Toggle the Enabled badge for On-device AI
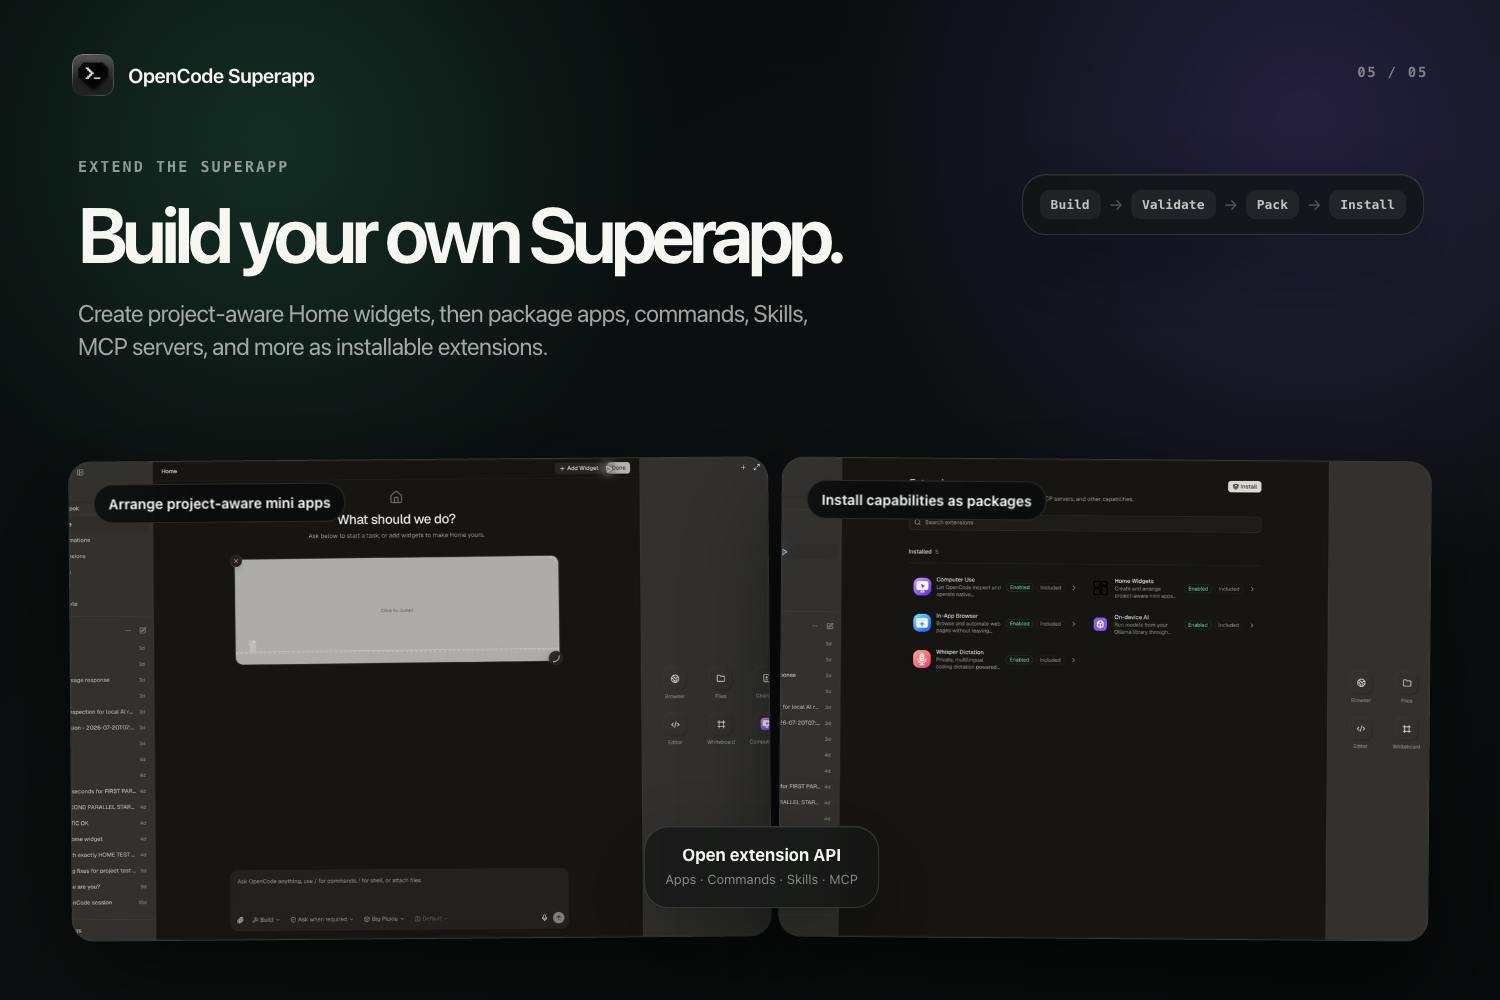This screenshot has height=1000, width=1500. click(1198, 625)
